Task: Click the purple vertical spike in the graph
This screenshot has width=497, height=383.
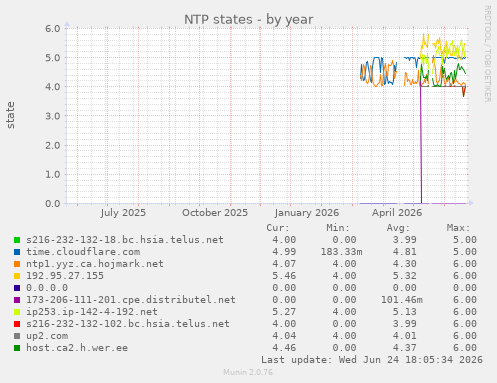Action: [421, 145]
